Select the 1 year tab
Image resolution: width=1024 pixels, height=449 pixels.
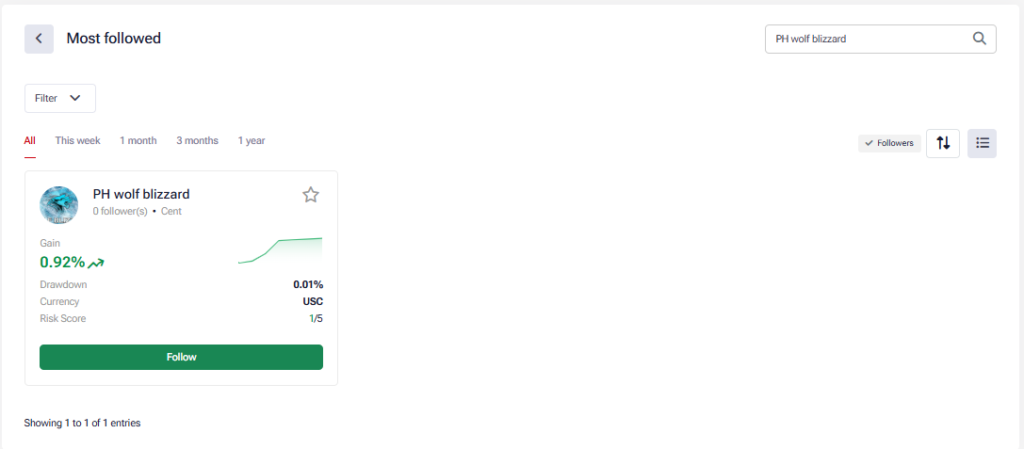pyautogui.click(x=251, y=141)
